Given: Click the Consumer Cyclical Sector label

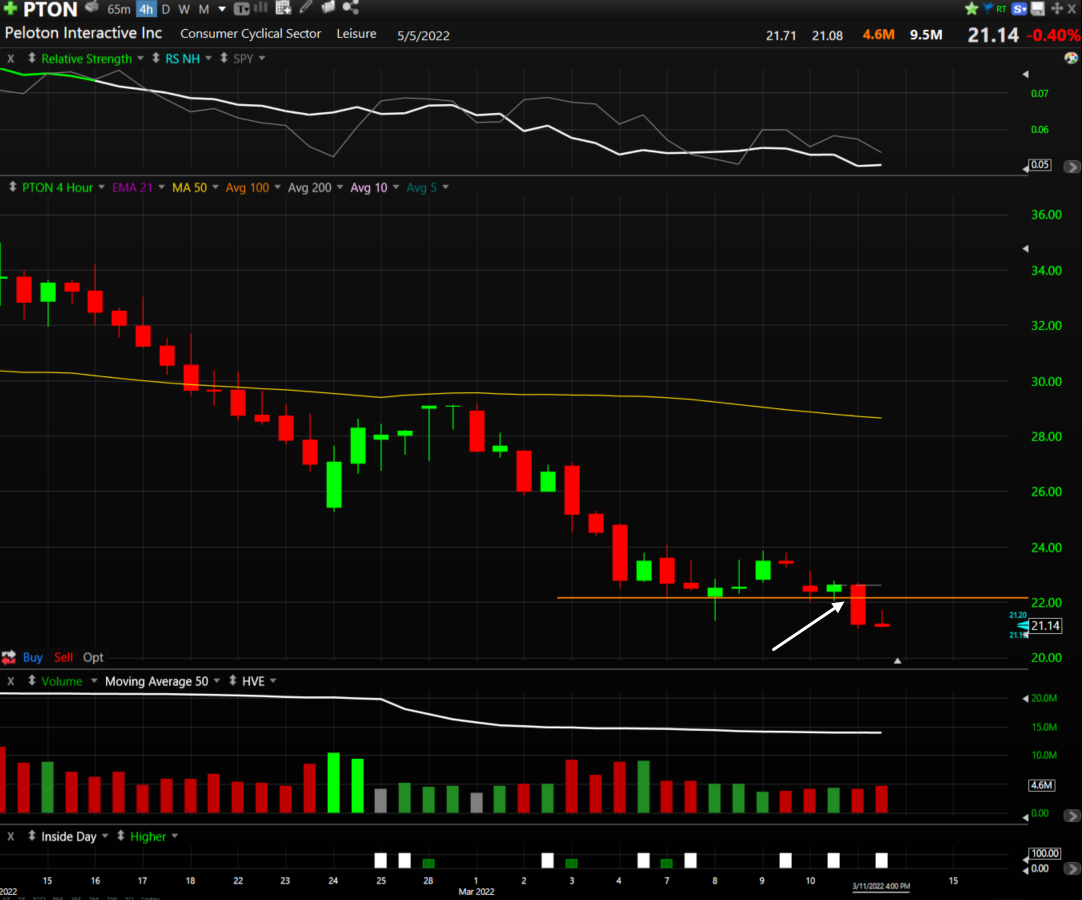Looking at the screenshot, I should (x=250, y=33).
